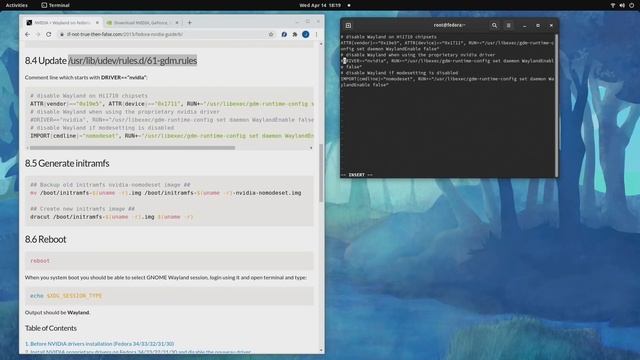Switch to the Download NVIDIA GeForce tab
Image resolution: width=640 pixels, height=360 pixels.
tap(142, 22)
